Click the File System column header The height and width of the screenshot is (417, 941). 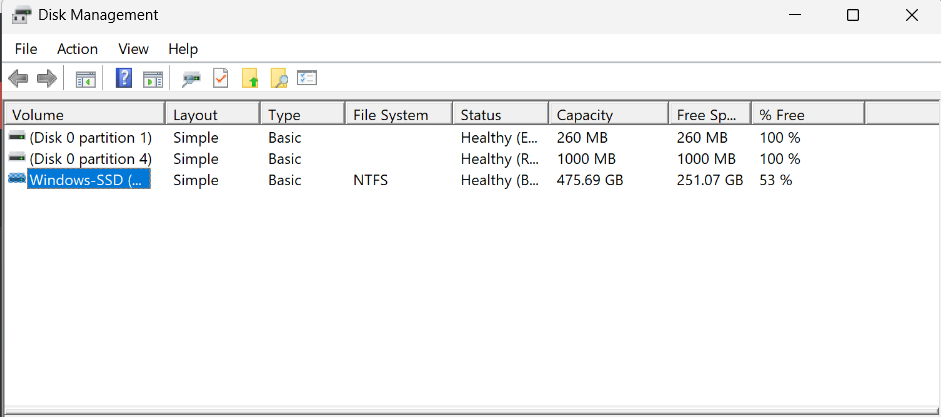pyautogui.click(x=397, y=115)
